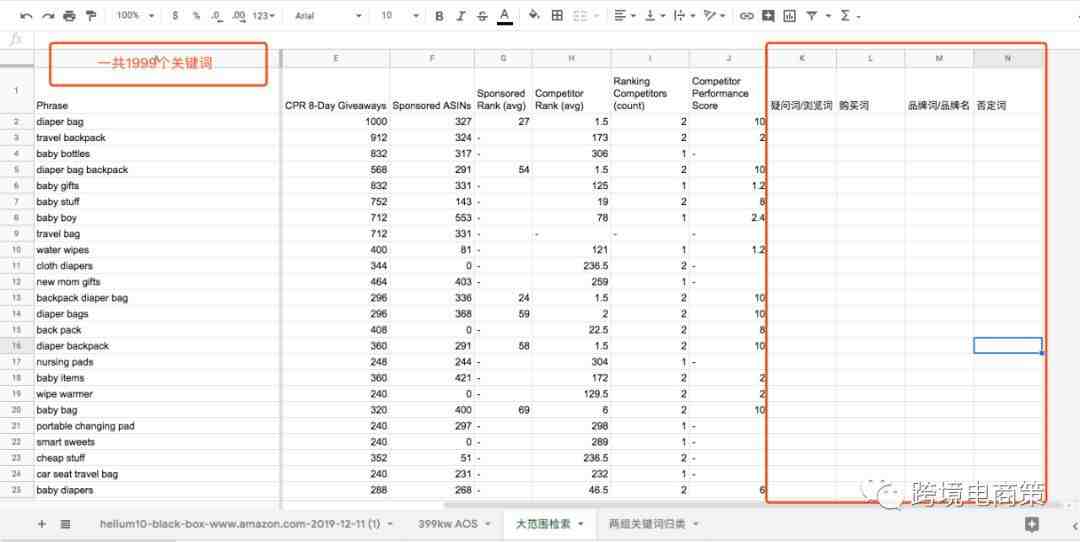This screenshot has height=542, width=1080.
Task: Click the Undo arrow icon
Action: click(26, 16)
